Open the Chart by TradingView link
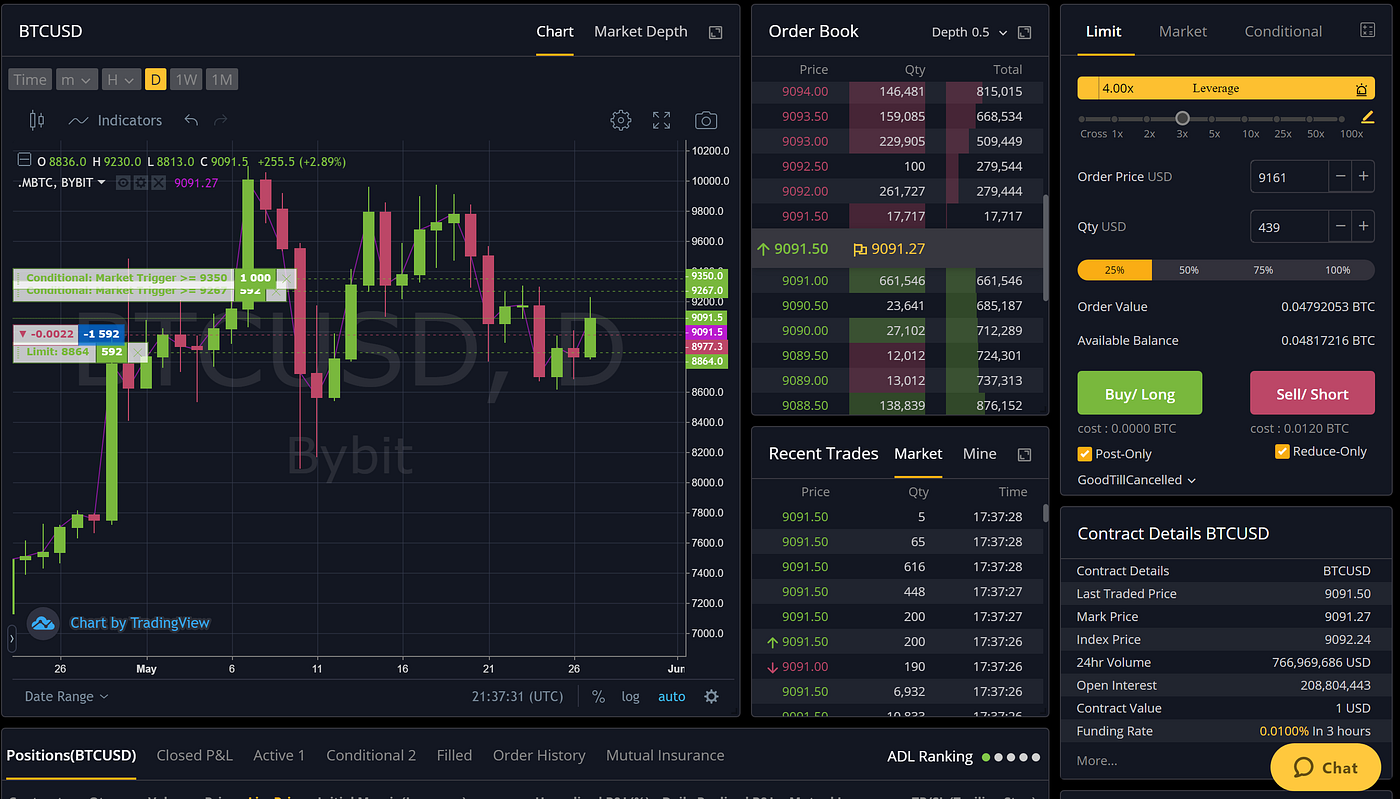The image size is (1400, 799). coord(140,623)
